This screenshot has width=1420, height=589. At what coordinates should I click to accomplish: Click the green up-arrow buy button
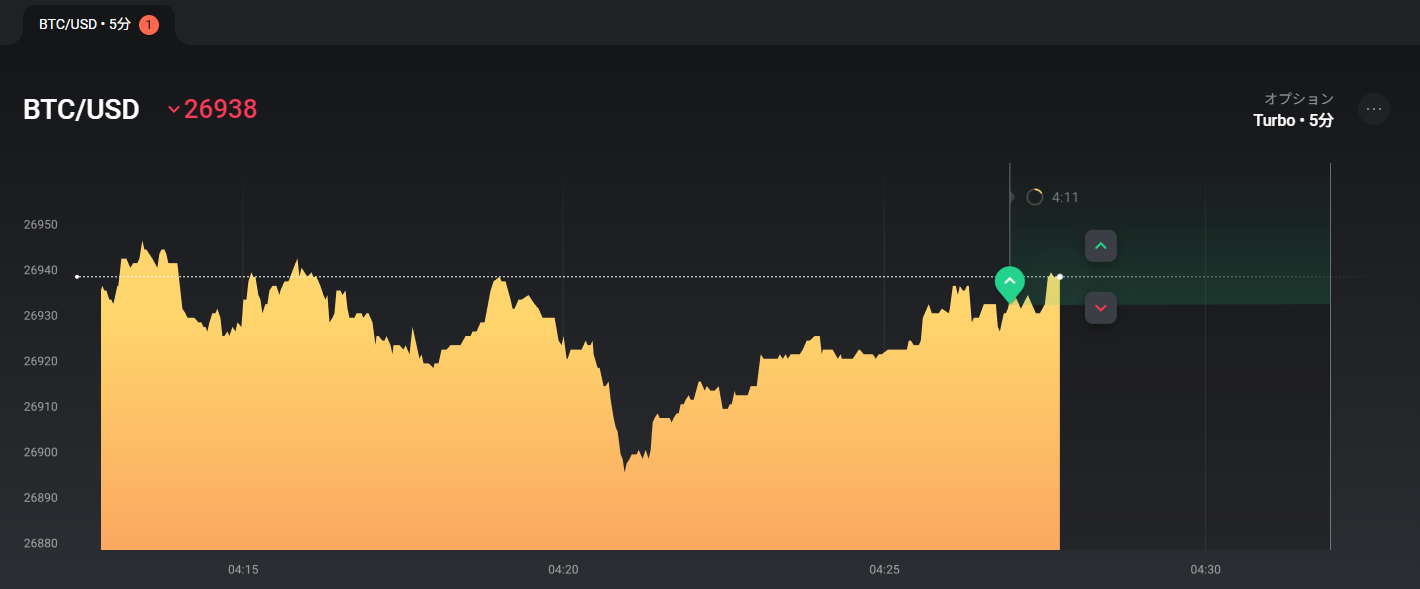point(1101,246)
